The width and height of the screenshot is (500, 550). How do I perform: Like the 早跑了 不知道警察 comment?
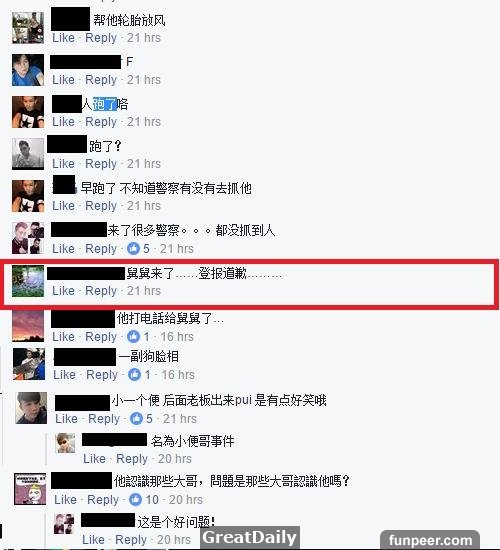64,206
